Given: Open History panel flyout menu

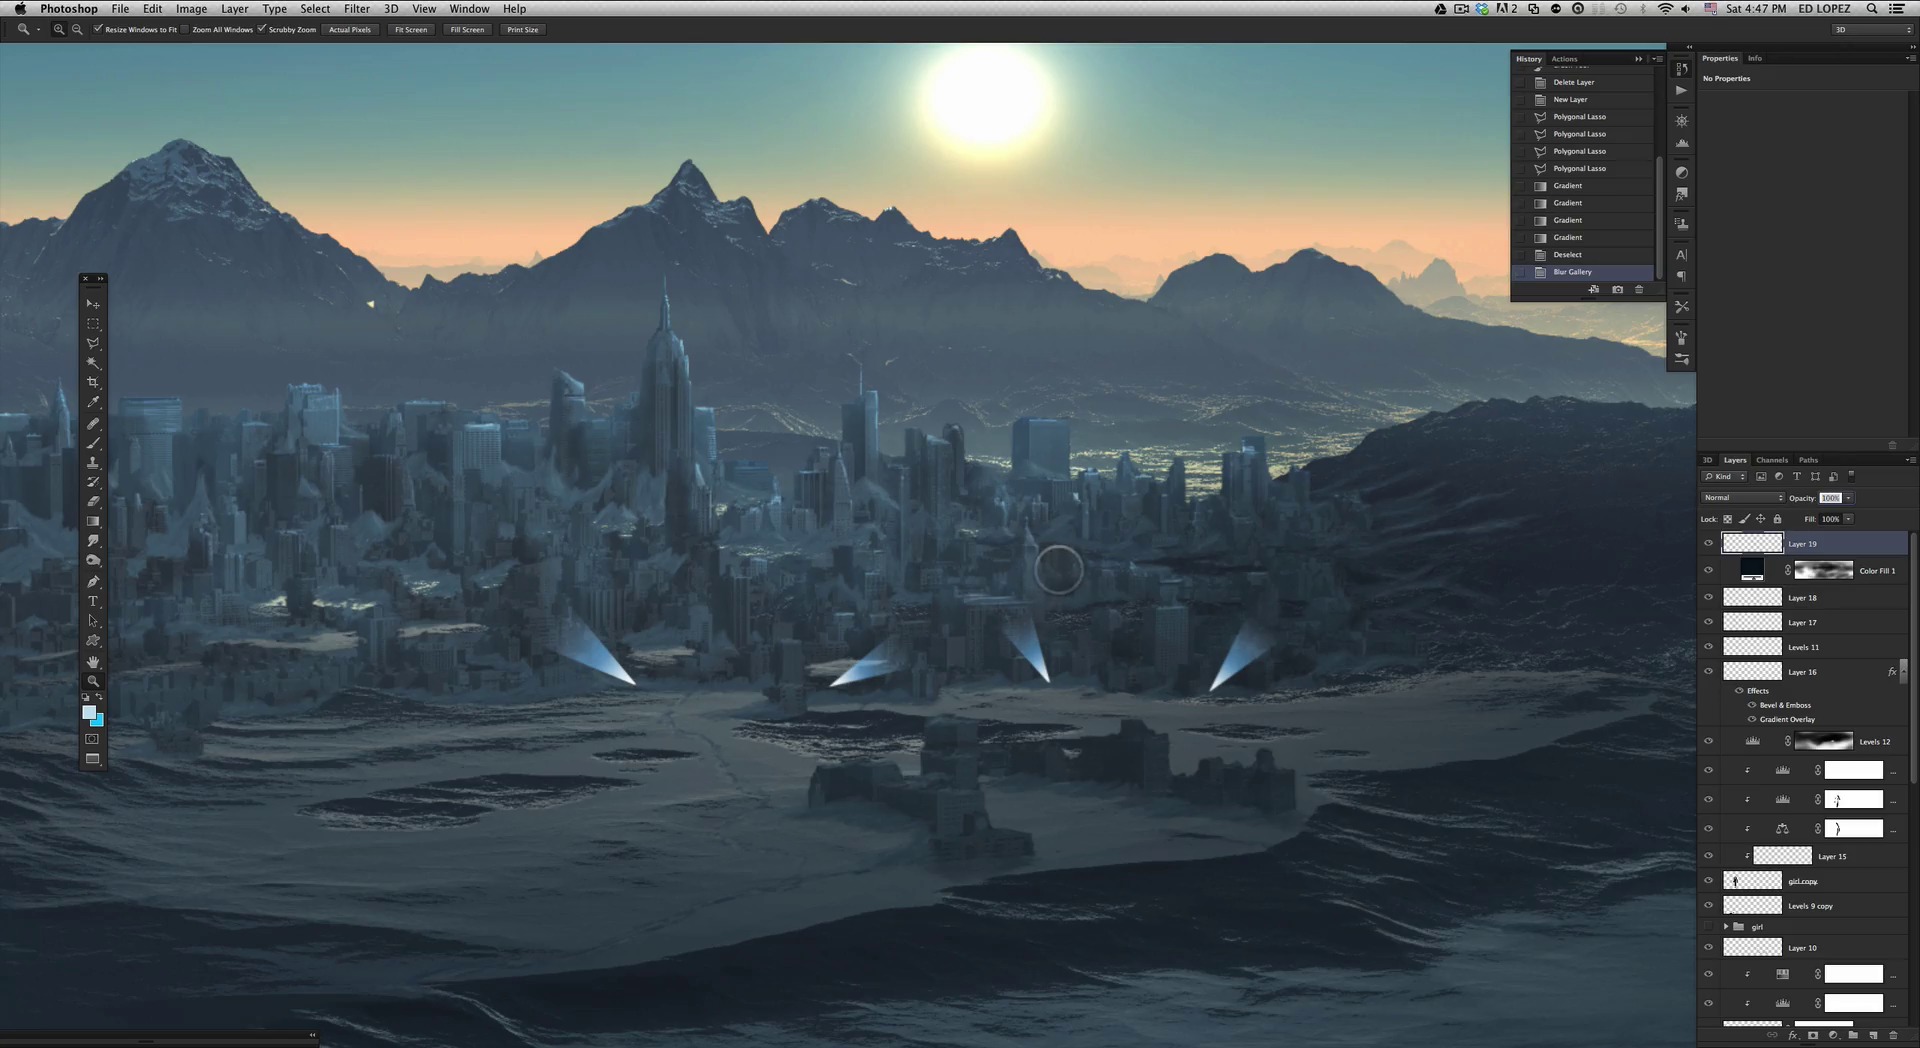Looking at the screenshot, I should (x=1657, y=59).
